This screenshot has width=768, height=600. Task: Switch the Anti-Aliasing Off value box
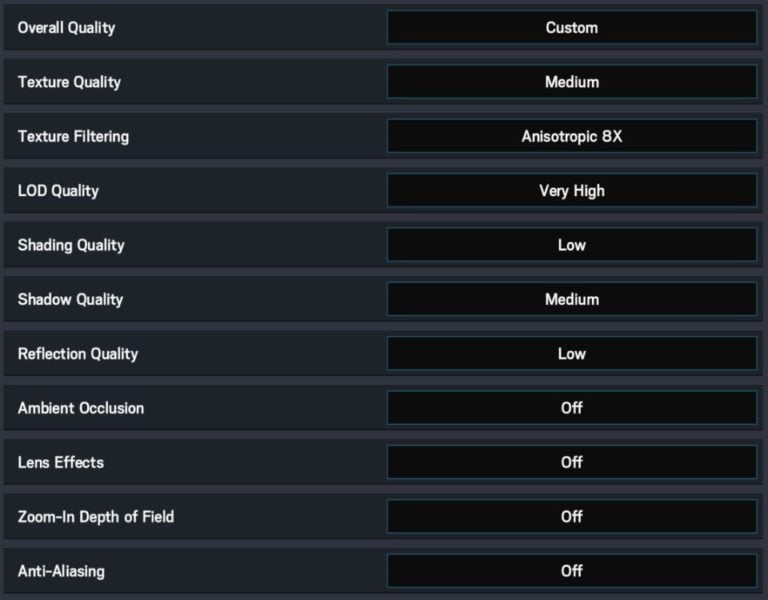(571, 571)
